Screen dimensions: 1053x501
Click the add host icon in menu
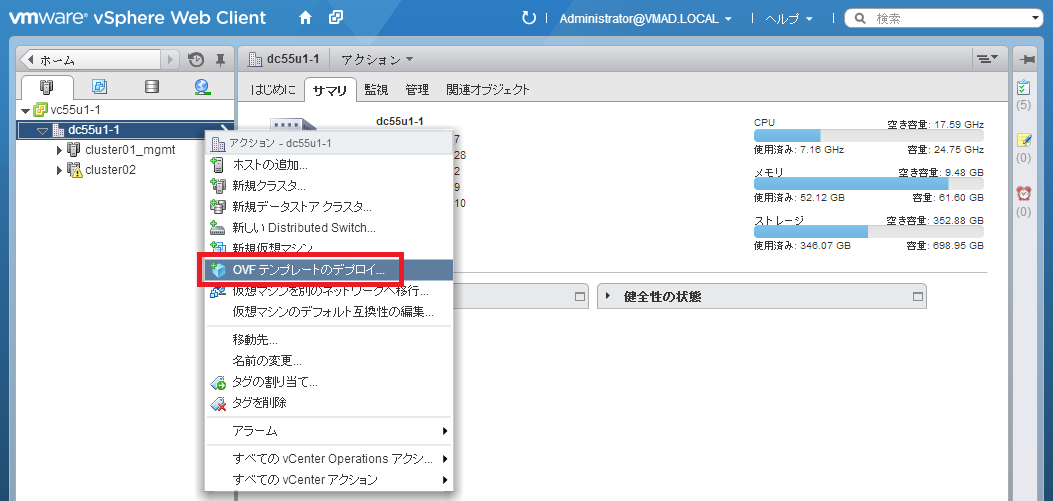pyautogui.click(x=218, y=164)
